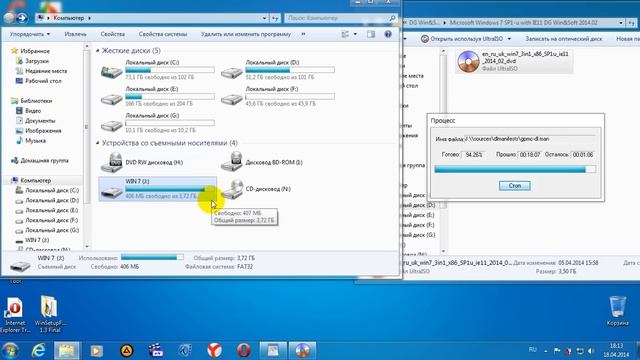Open 'Открыть используя UltraISO' dropdown arrow
This screenshot has height=360, width=640.
tap(509, 39)
